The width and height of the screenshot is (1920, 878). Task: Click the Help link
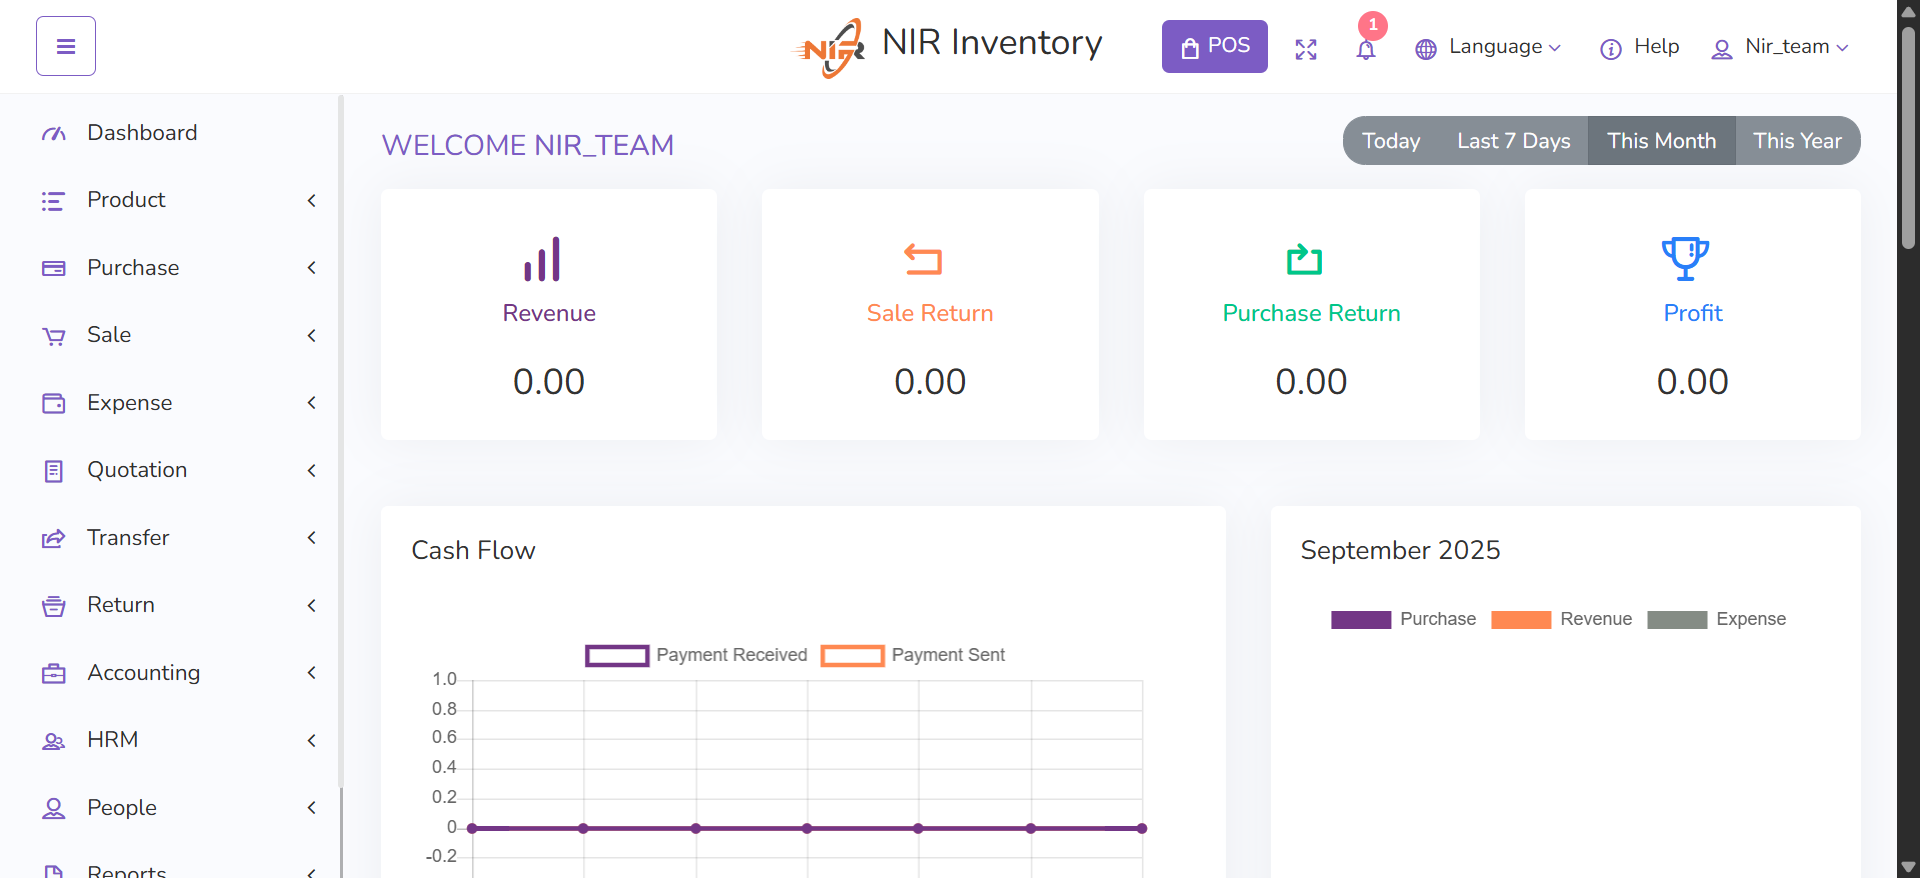click(1640, 47)
